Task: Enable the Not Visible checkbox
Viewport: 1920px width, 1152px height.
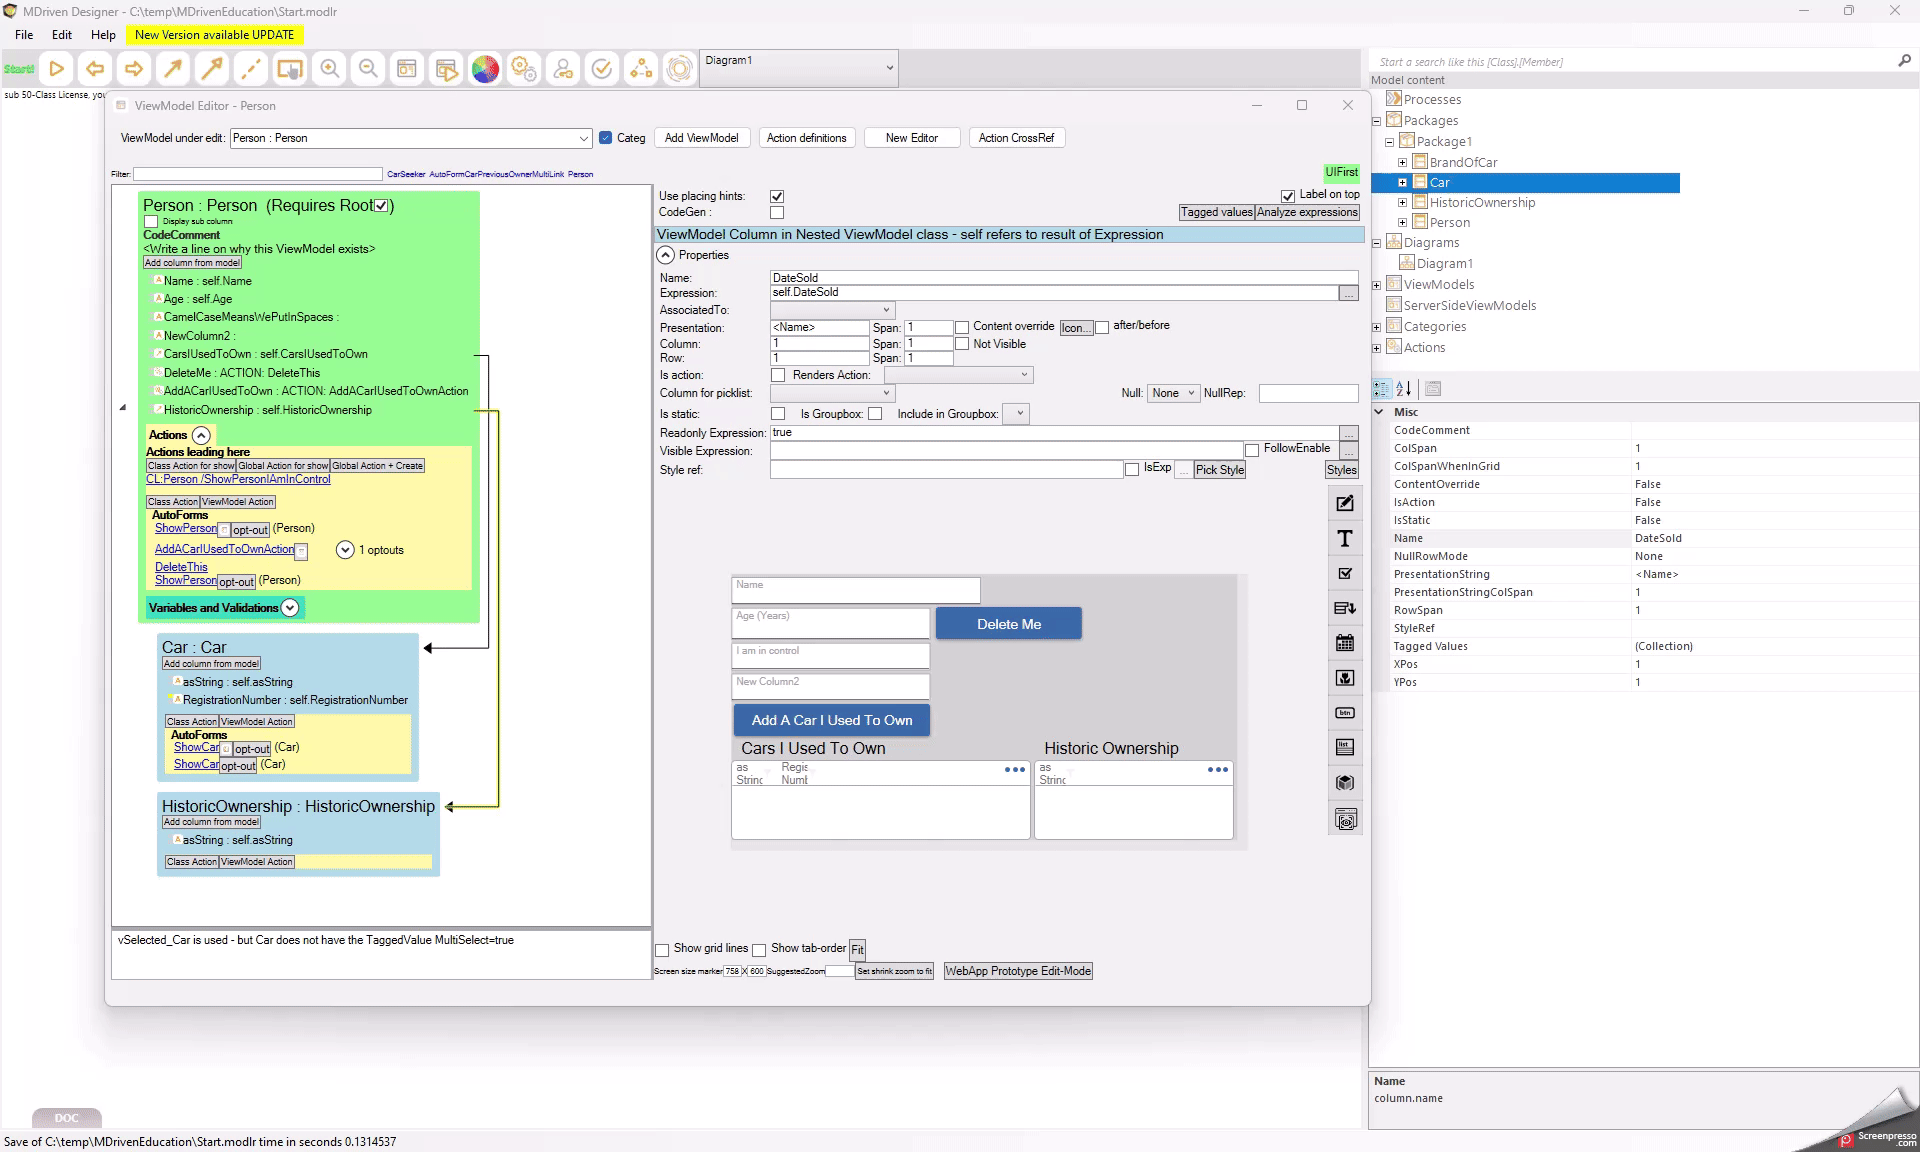Action: [962, 344]
